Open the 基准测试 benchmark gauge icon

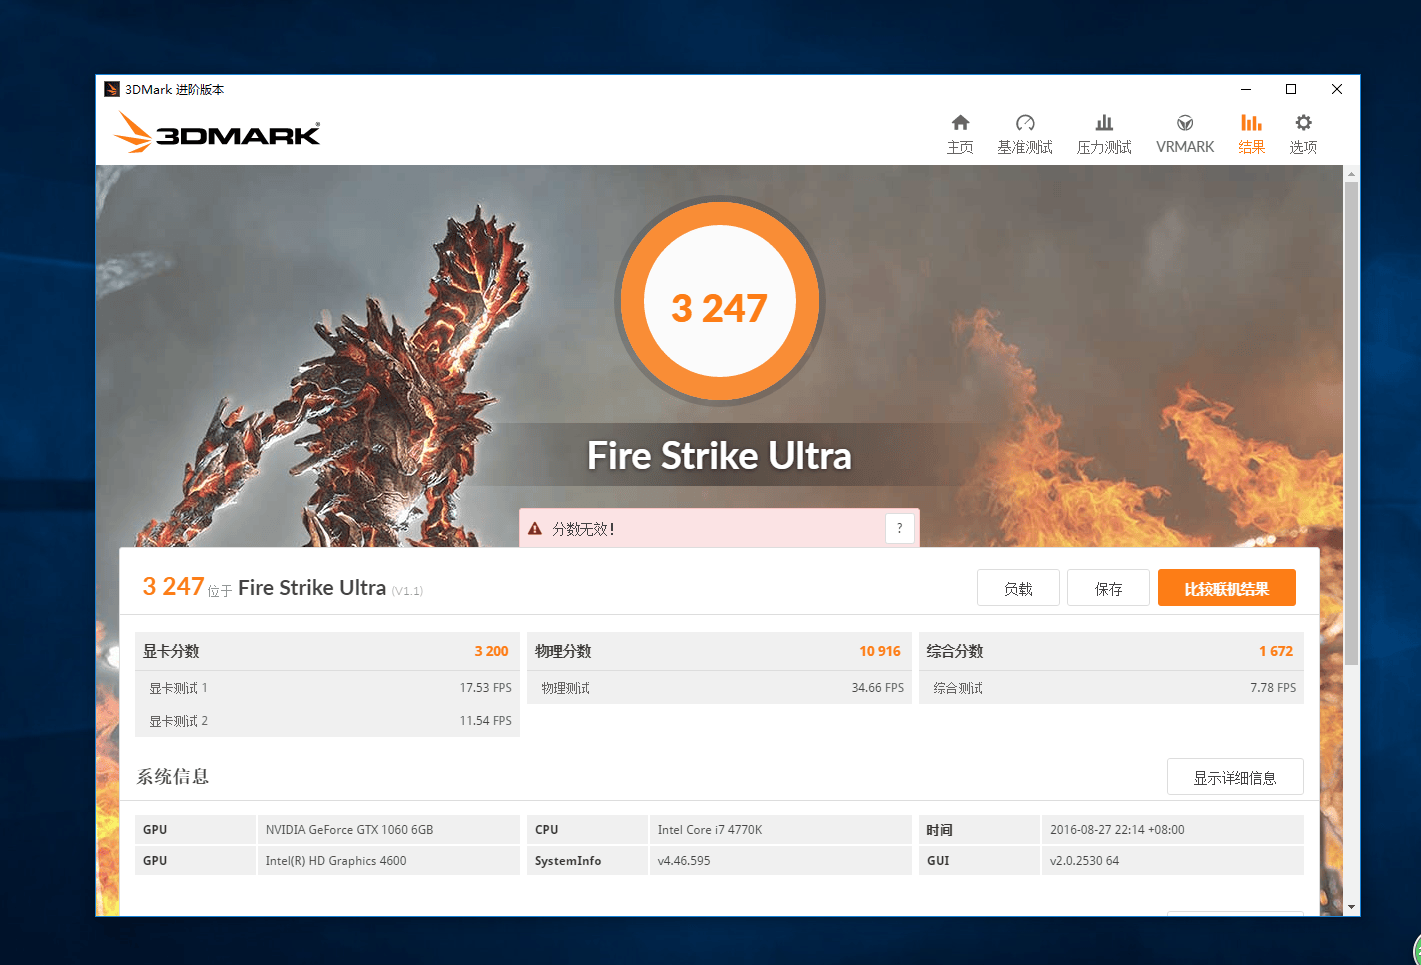[x=1025, y=123]
